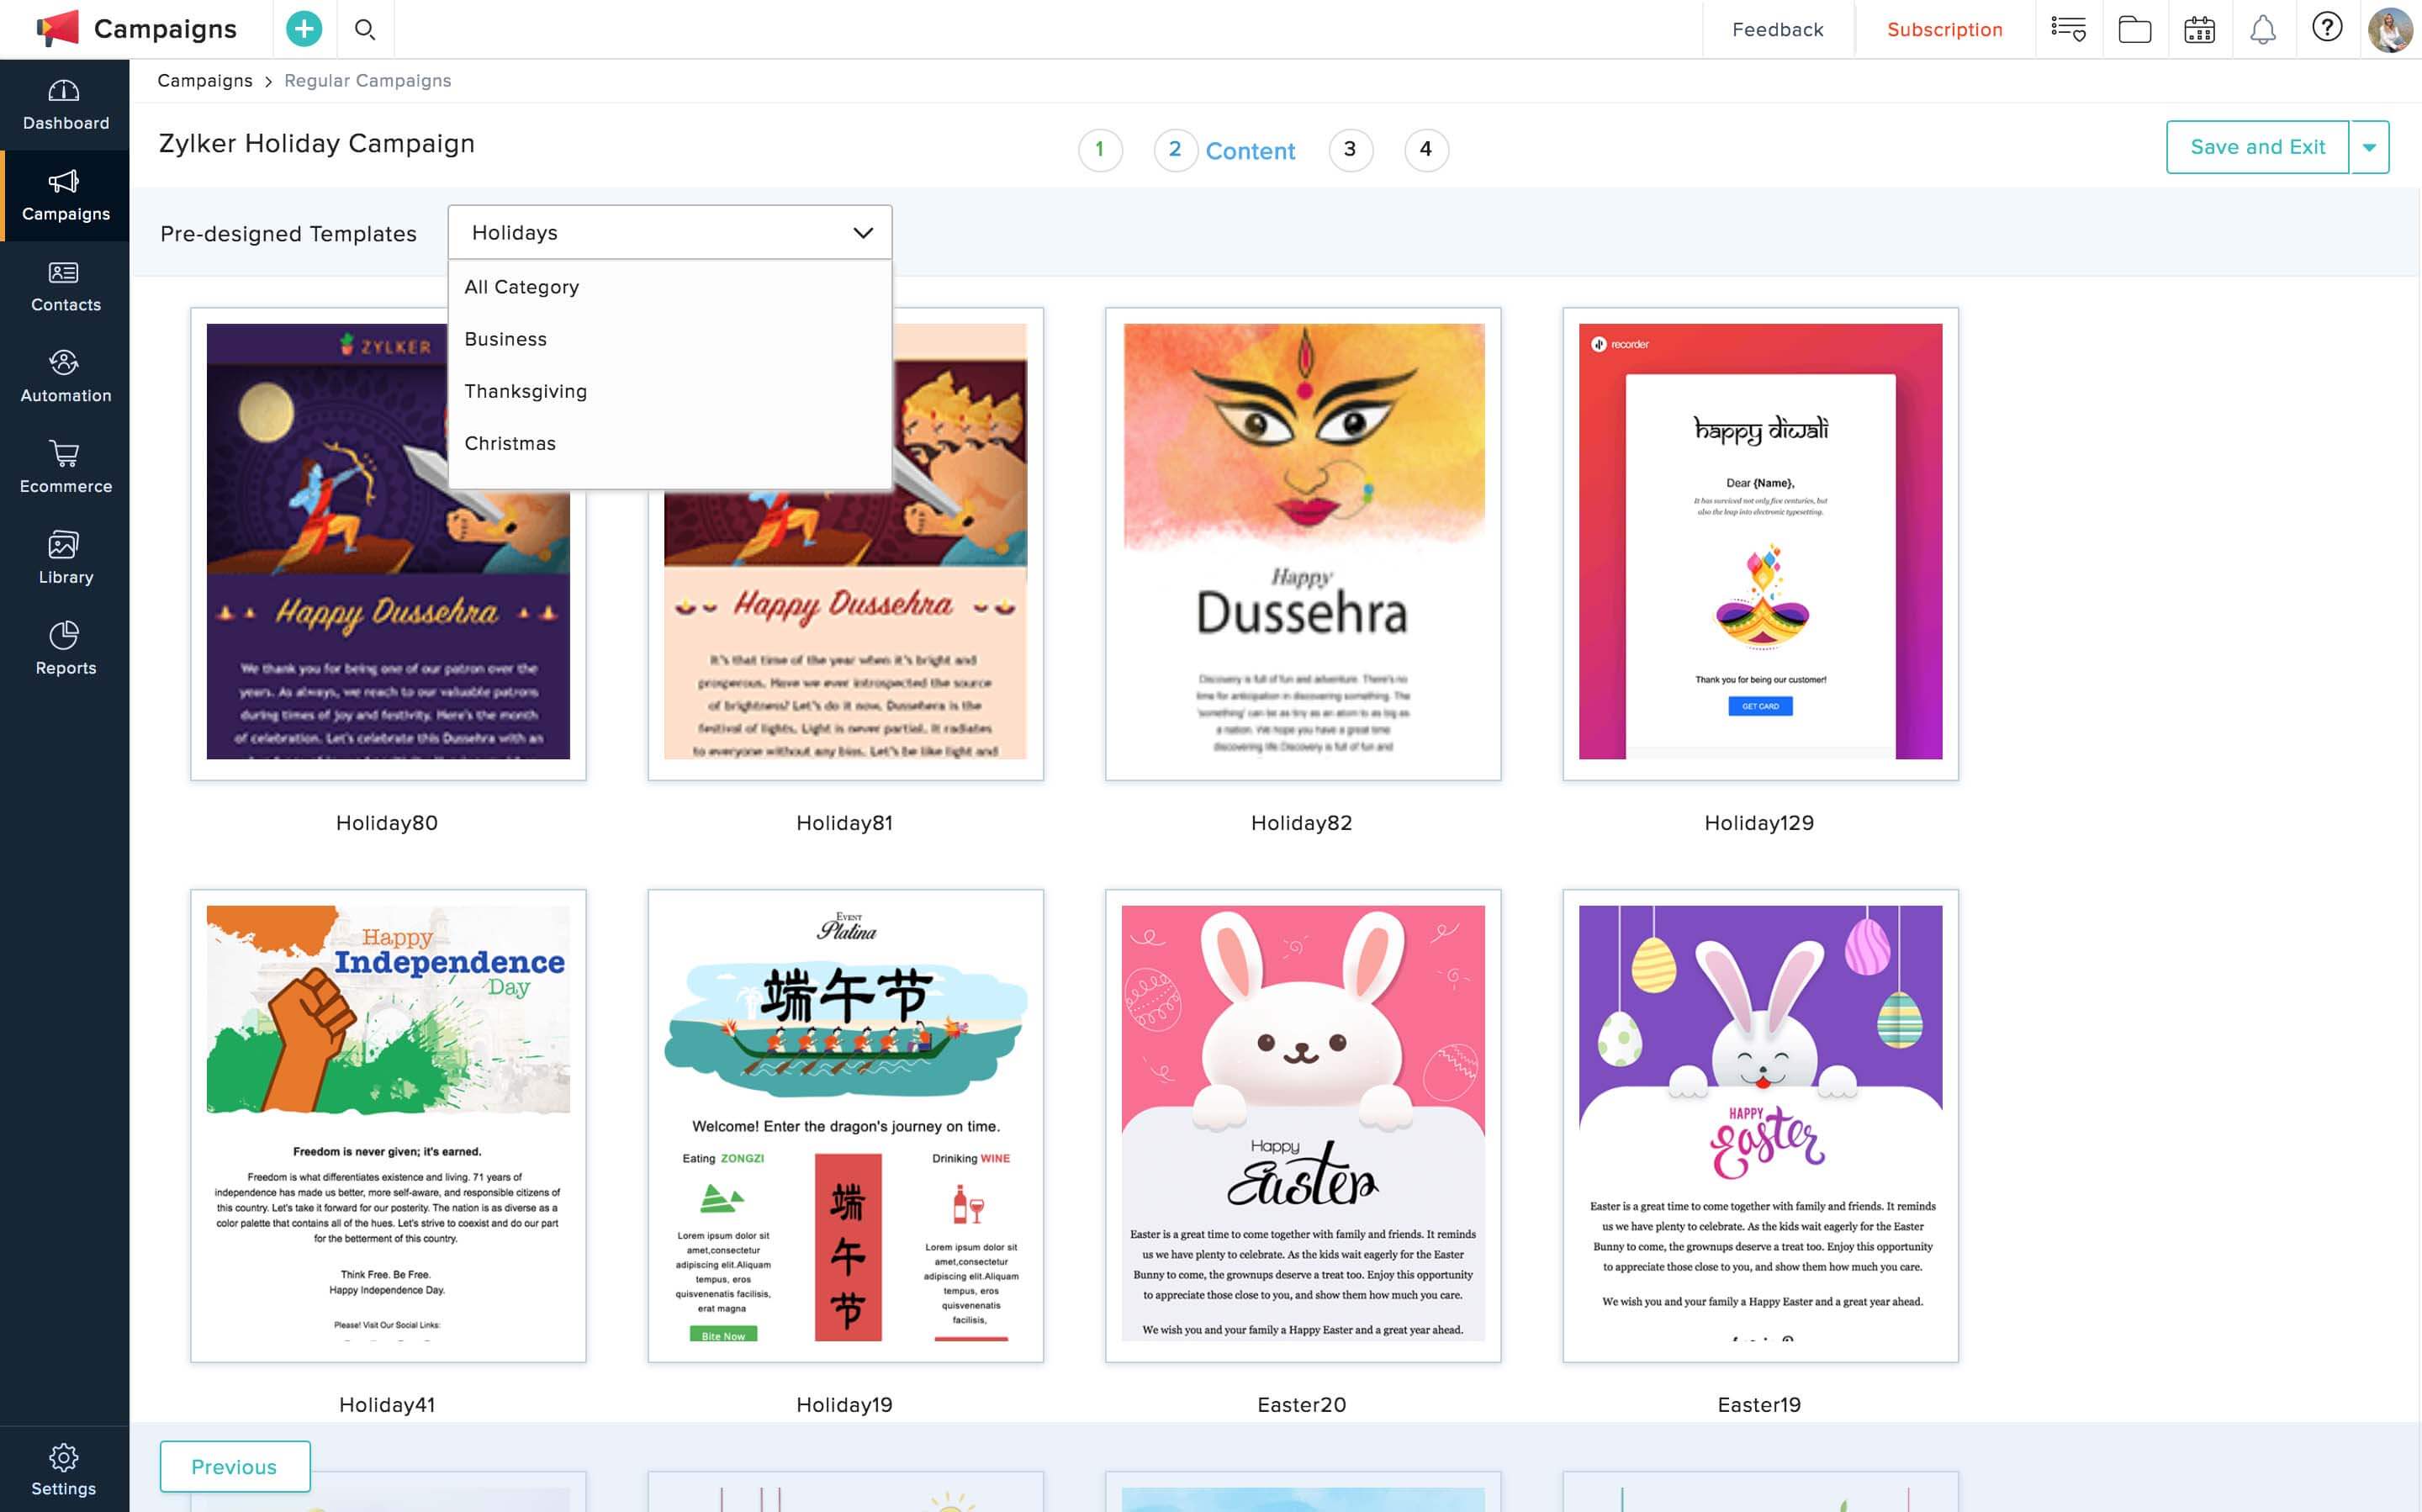Click the Campaigns megaphone logo
This screenshot has height=1512, width=2422.
(x=58, y=28)
